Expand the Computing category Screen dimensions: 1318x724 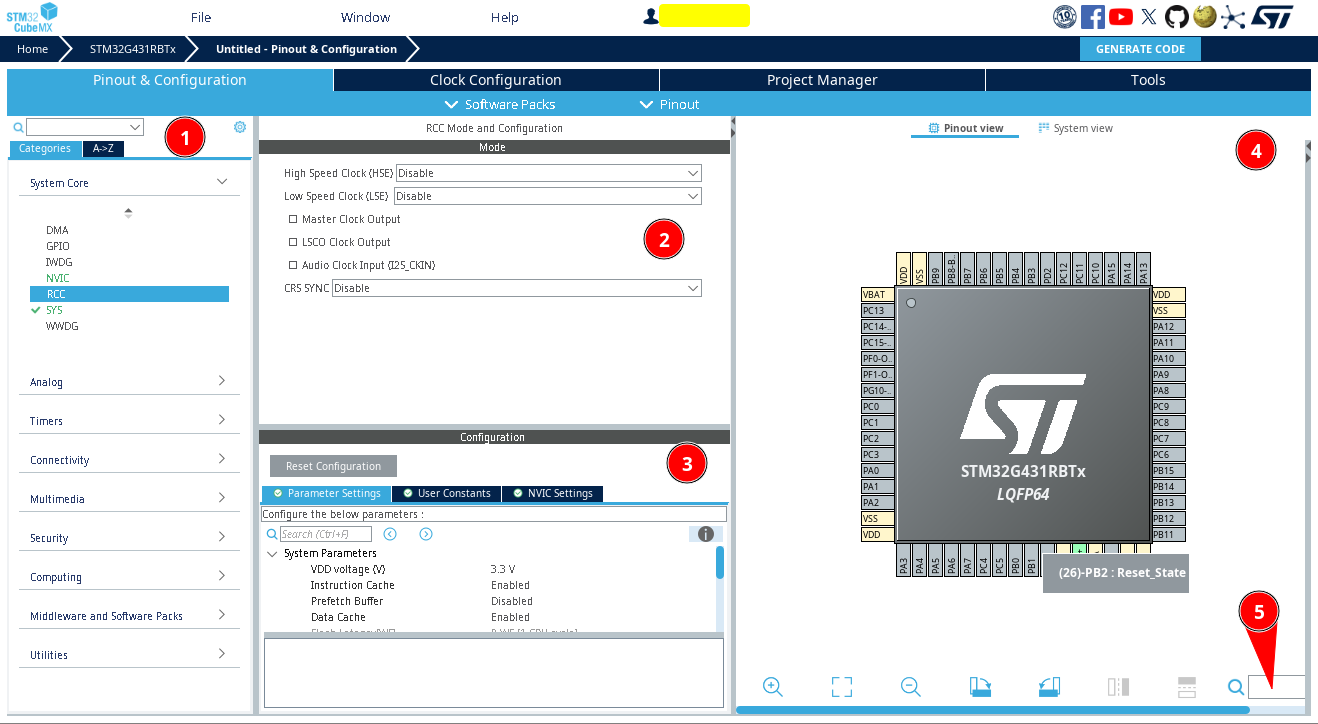point(222,576)
